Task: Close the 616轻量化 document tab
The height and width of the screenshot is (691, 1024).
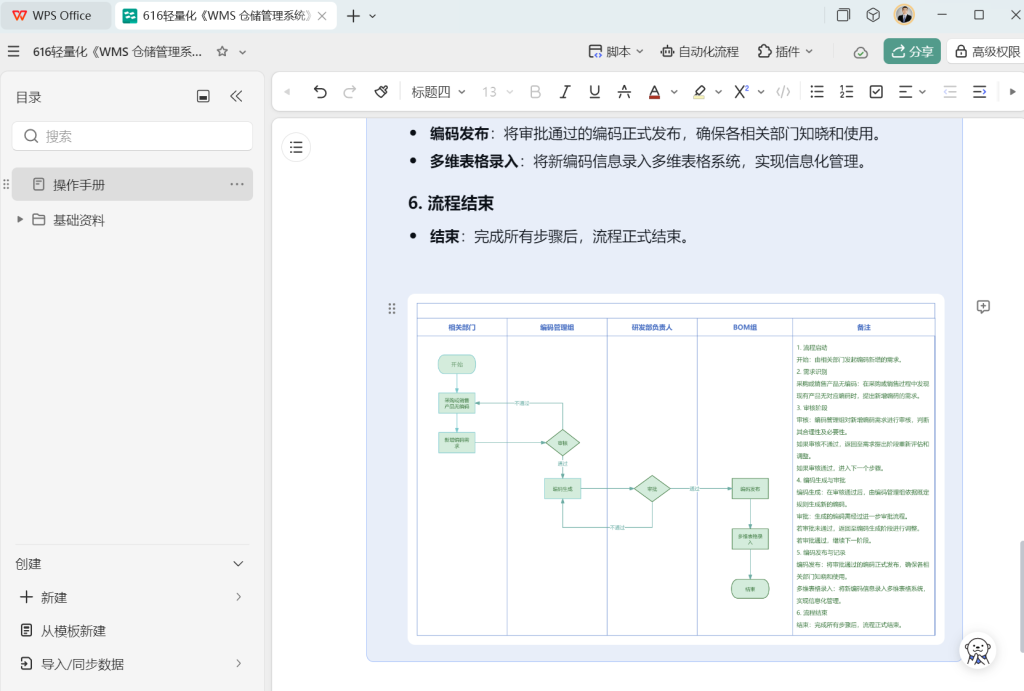Action: click(x=323, y=16)
